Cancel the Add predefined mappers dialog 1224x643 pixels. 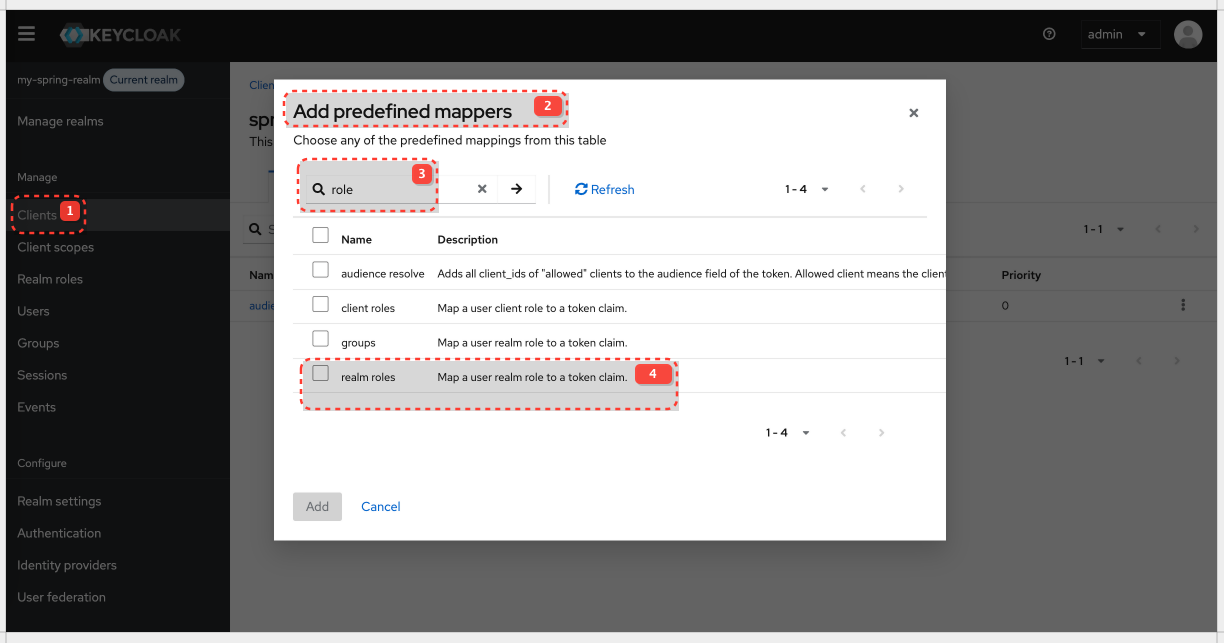pyautogui.click(x=380, y=506)
